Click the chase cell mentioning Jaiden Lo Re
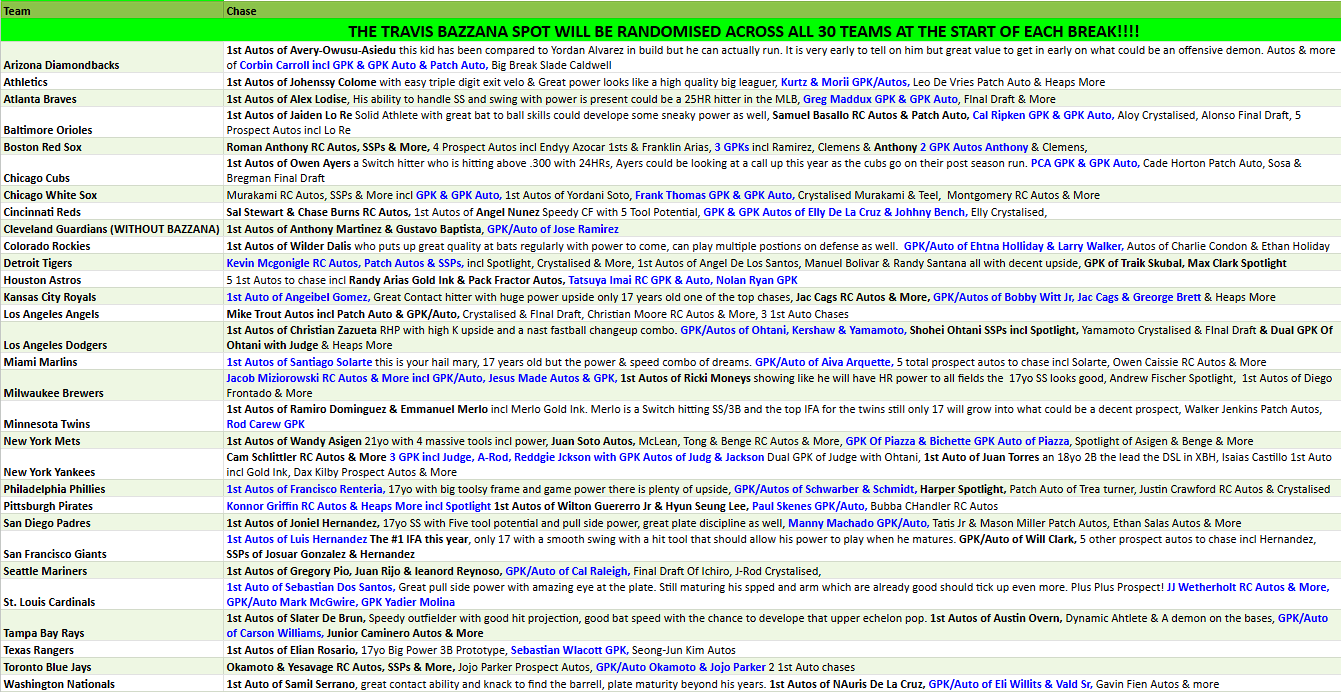This screenshot has width=1341, height=692. click(782, 123)
